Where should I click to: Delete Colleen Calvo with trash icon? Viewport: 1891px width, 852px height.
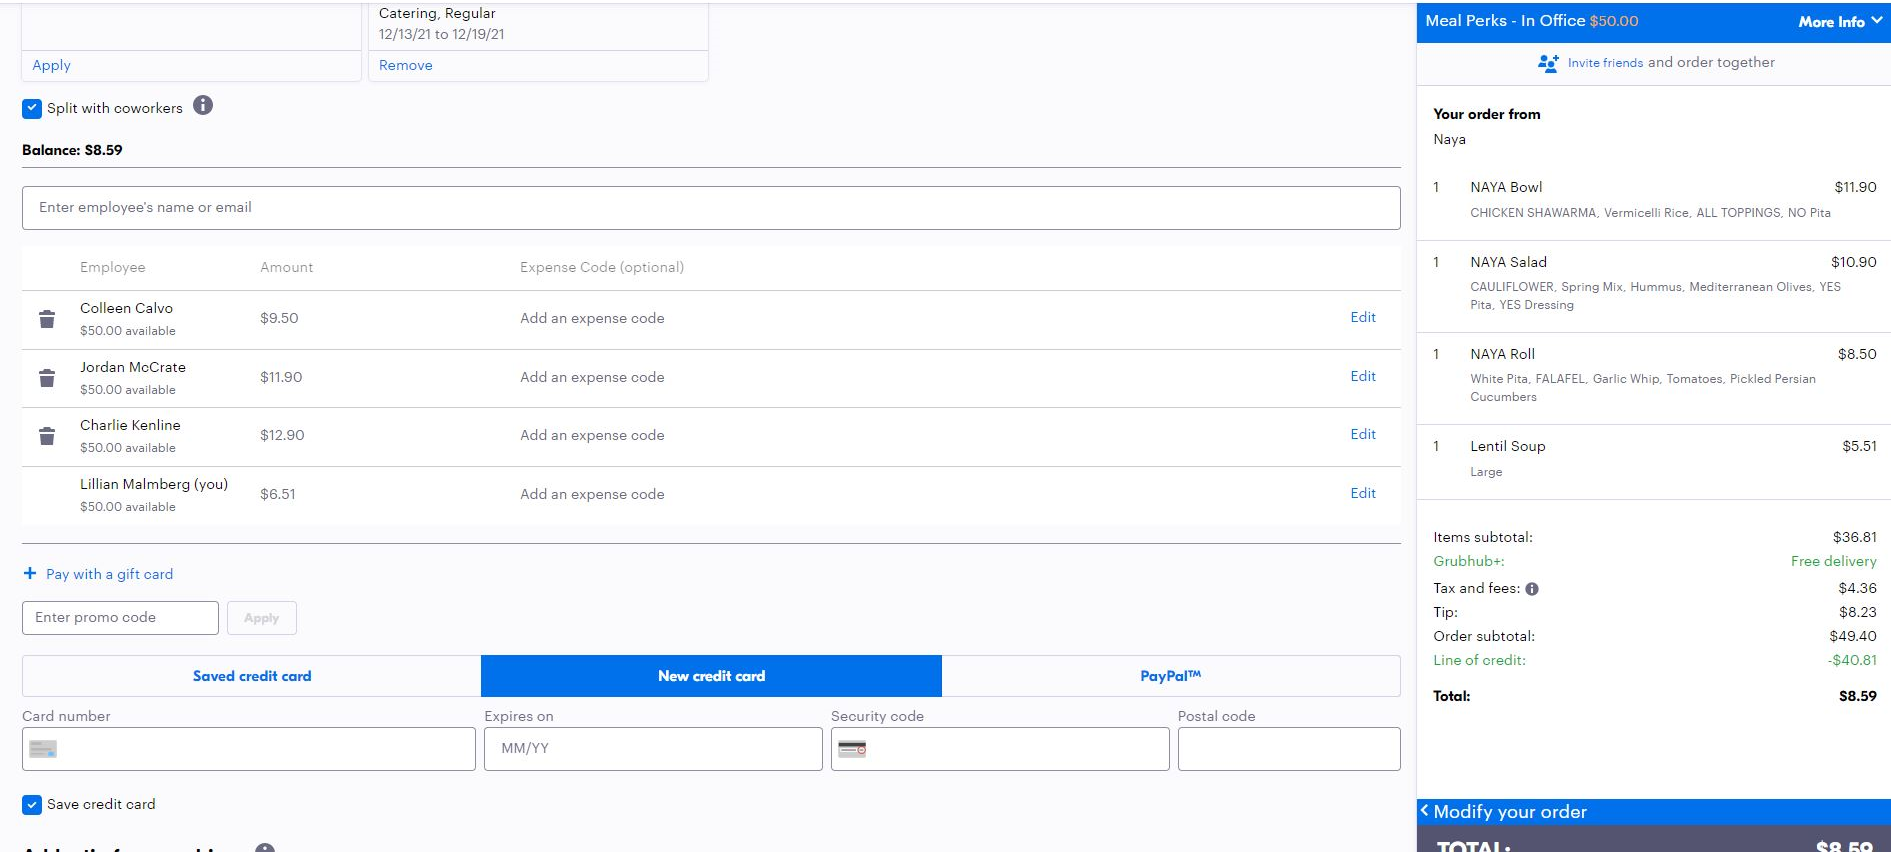point(47,319)
